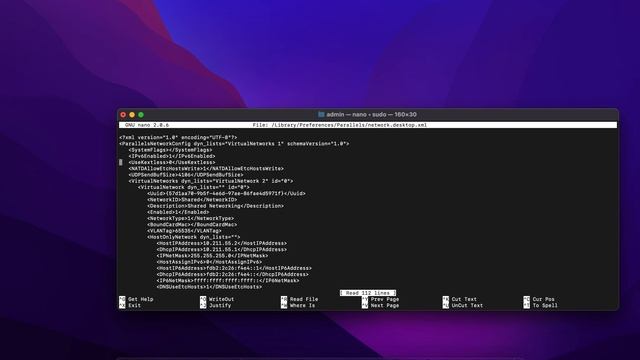
Task: Click the VLANTag 65535 line
Action: click(184, 231)
